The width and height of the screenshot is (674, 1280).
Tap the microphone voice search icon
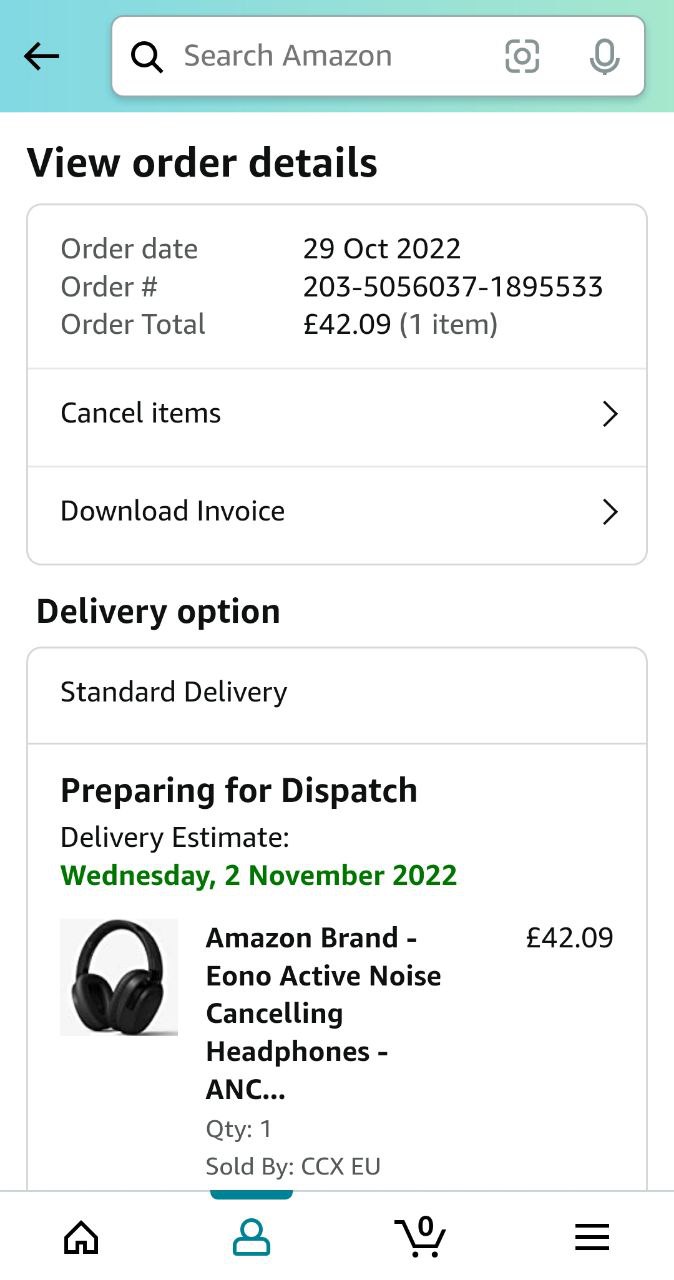point(604,57)
